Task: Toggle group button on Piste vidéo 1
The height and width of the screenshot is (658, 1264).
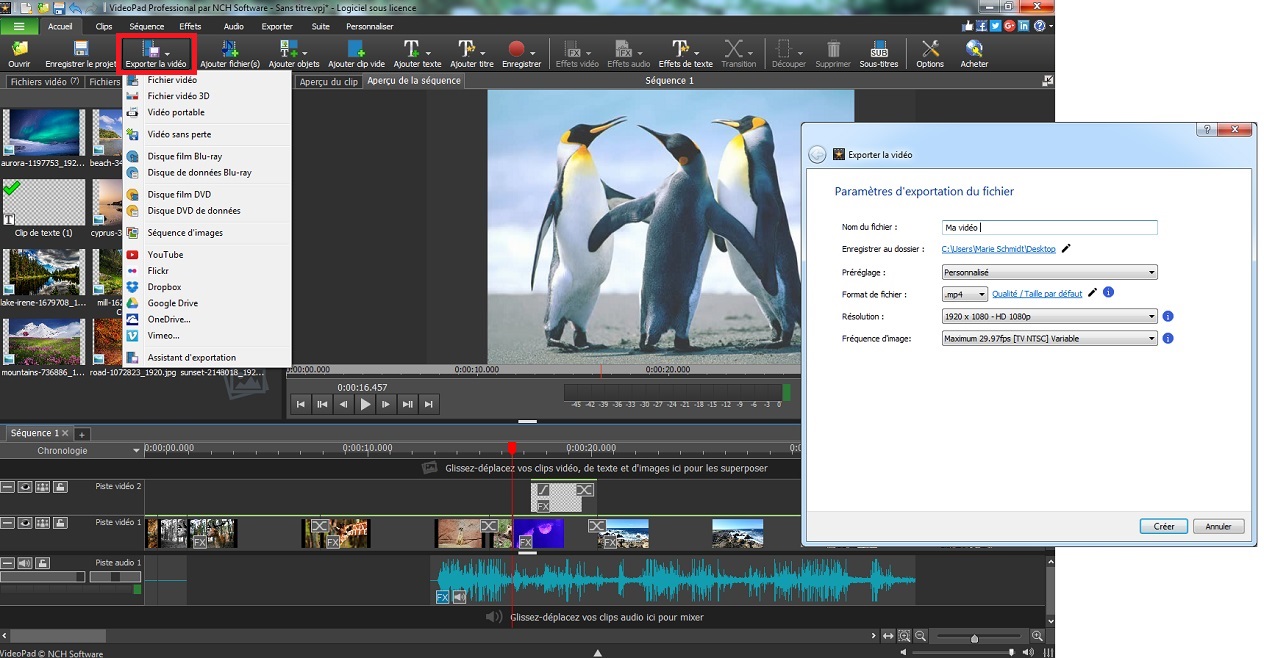Action: click(x=43, y=523)
